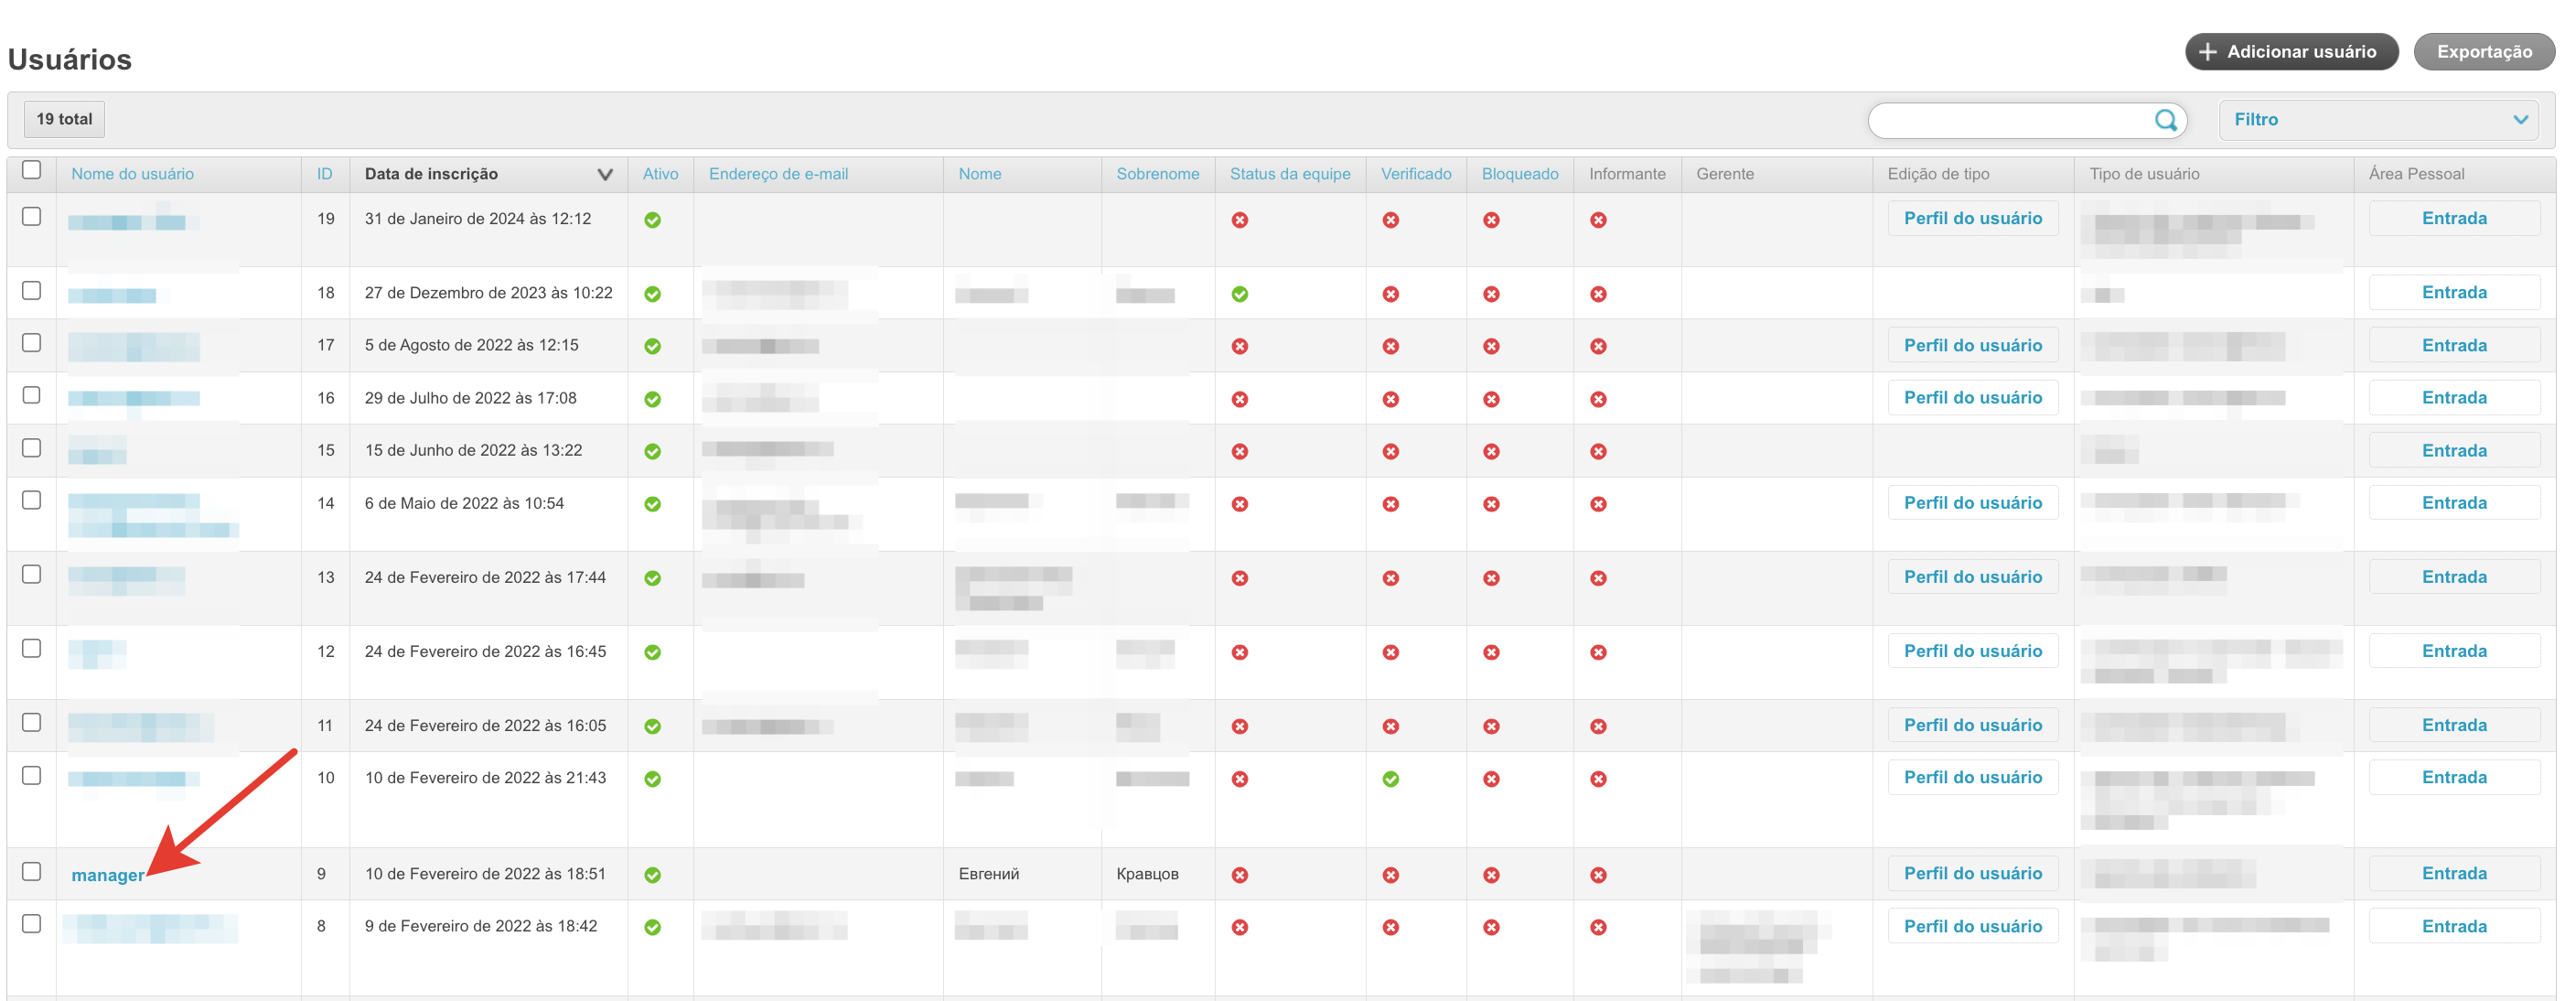
Task: Click Perfil do usuário for ID 13
Action: [x=1972, y=577]
